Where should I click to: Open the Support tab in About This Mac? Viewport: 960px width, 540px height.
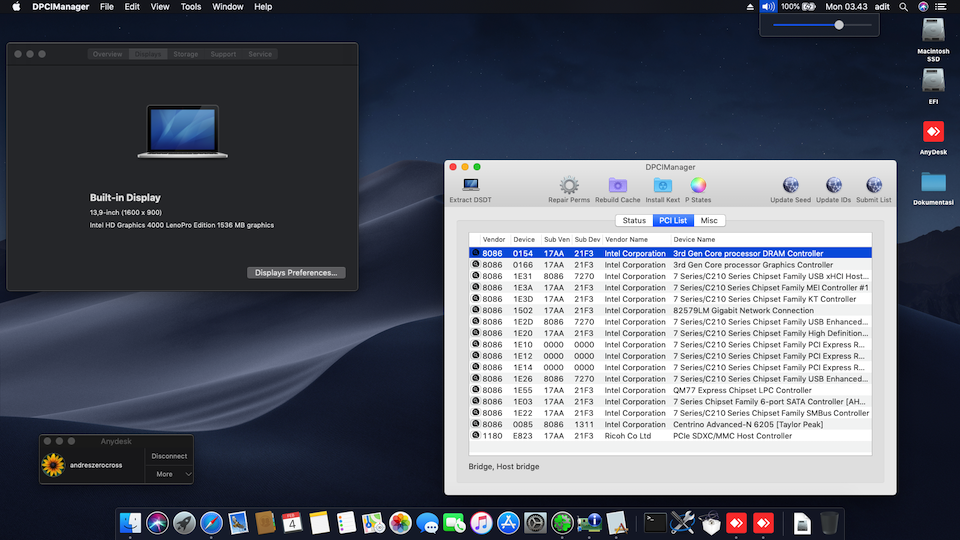223,54
